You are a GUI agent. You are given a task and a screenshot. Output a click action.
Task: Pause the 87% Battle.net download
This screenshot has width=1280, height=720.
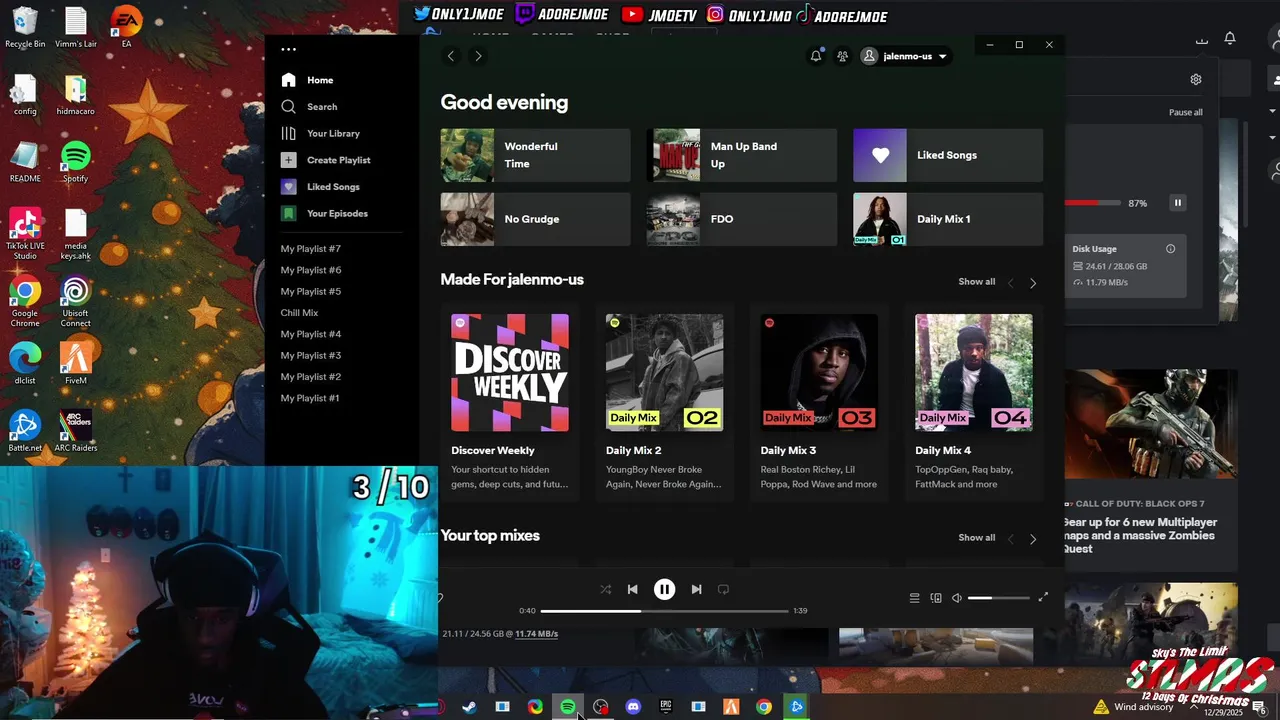point(1178,203)
